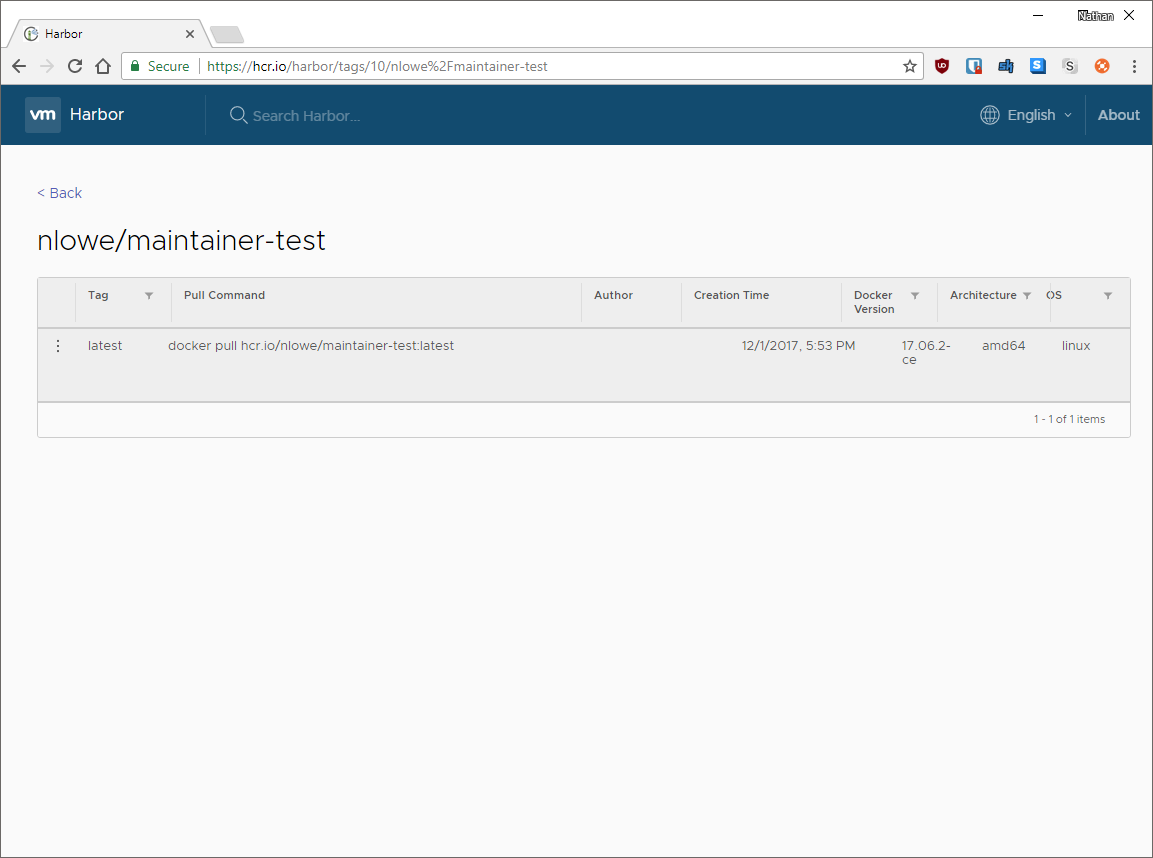The image size is (1153, 858).
Task: Open the About link
Action: [x=1118, y=114]
